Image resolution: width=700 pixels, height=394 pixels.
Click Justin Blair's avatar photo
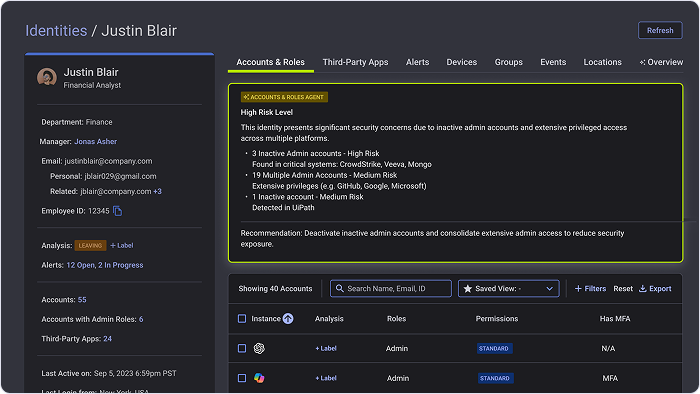(x=47, y=77)
